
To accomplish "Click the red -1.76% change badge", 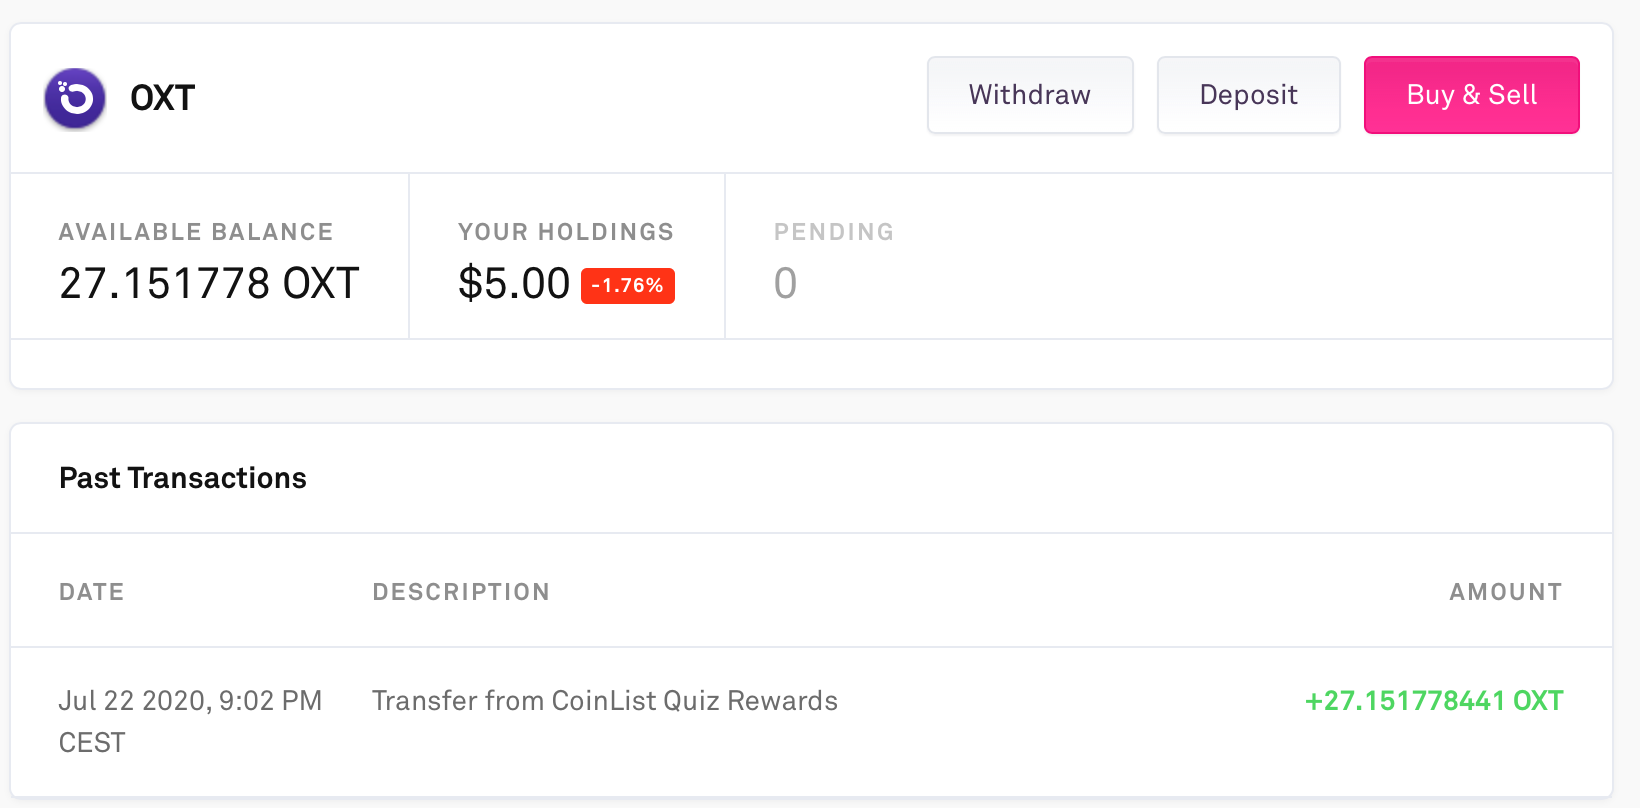I will tap(627, 286).
